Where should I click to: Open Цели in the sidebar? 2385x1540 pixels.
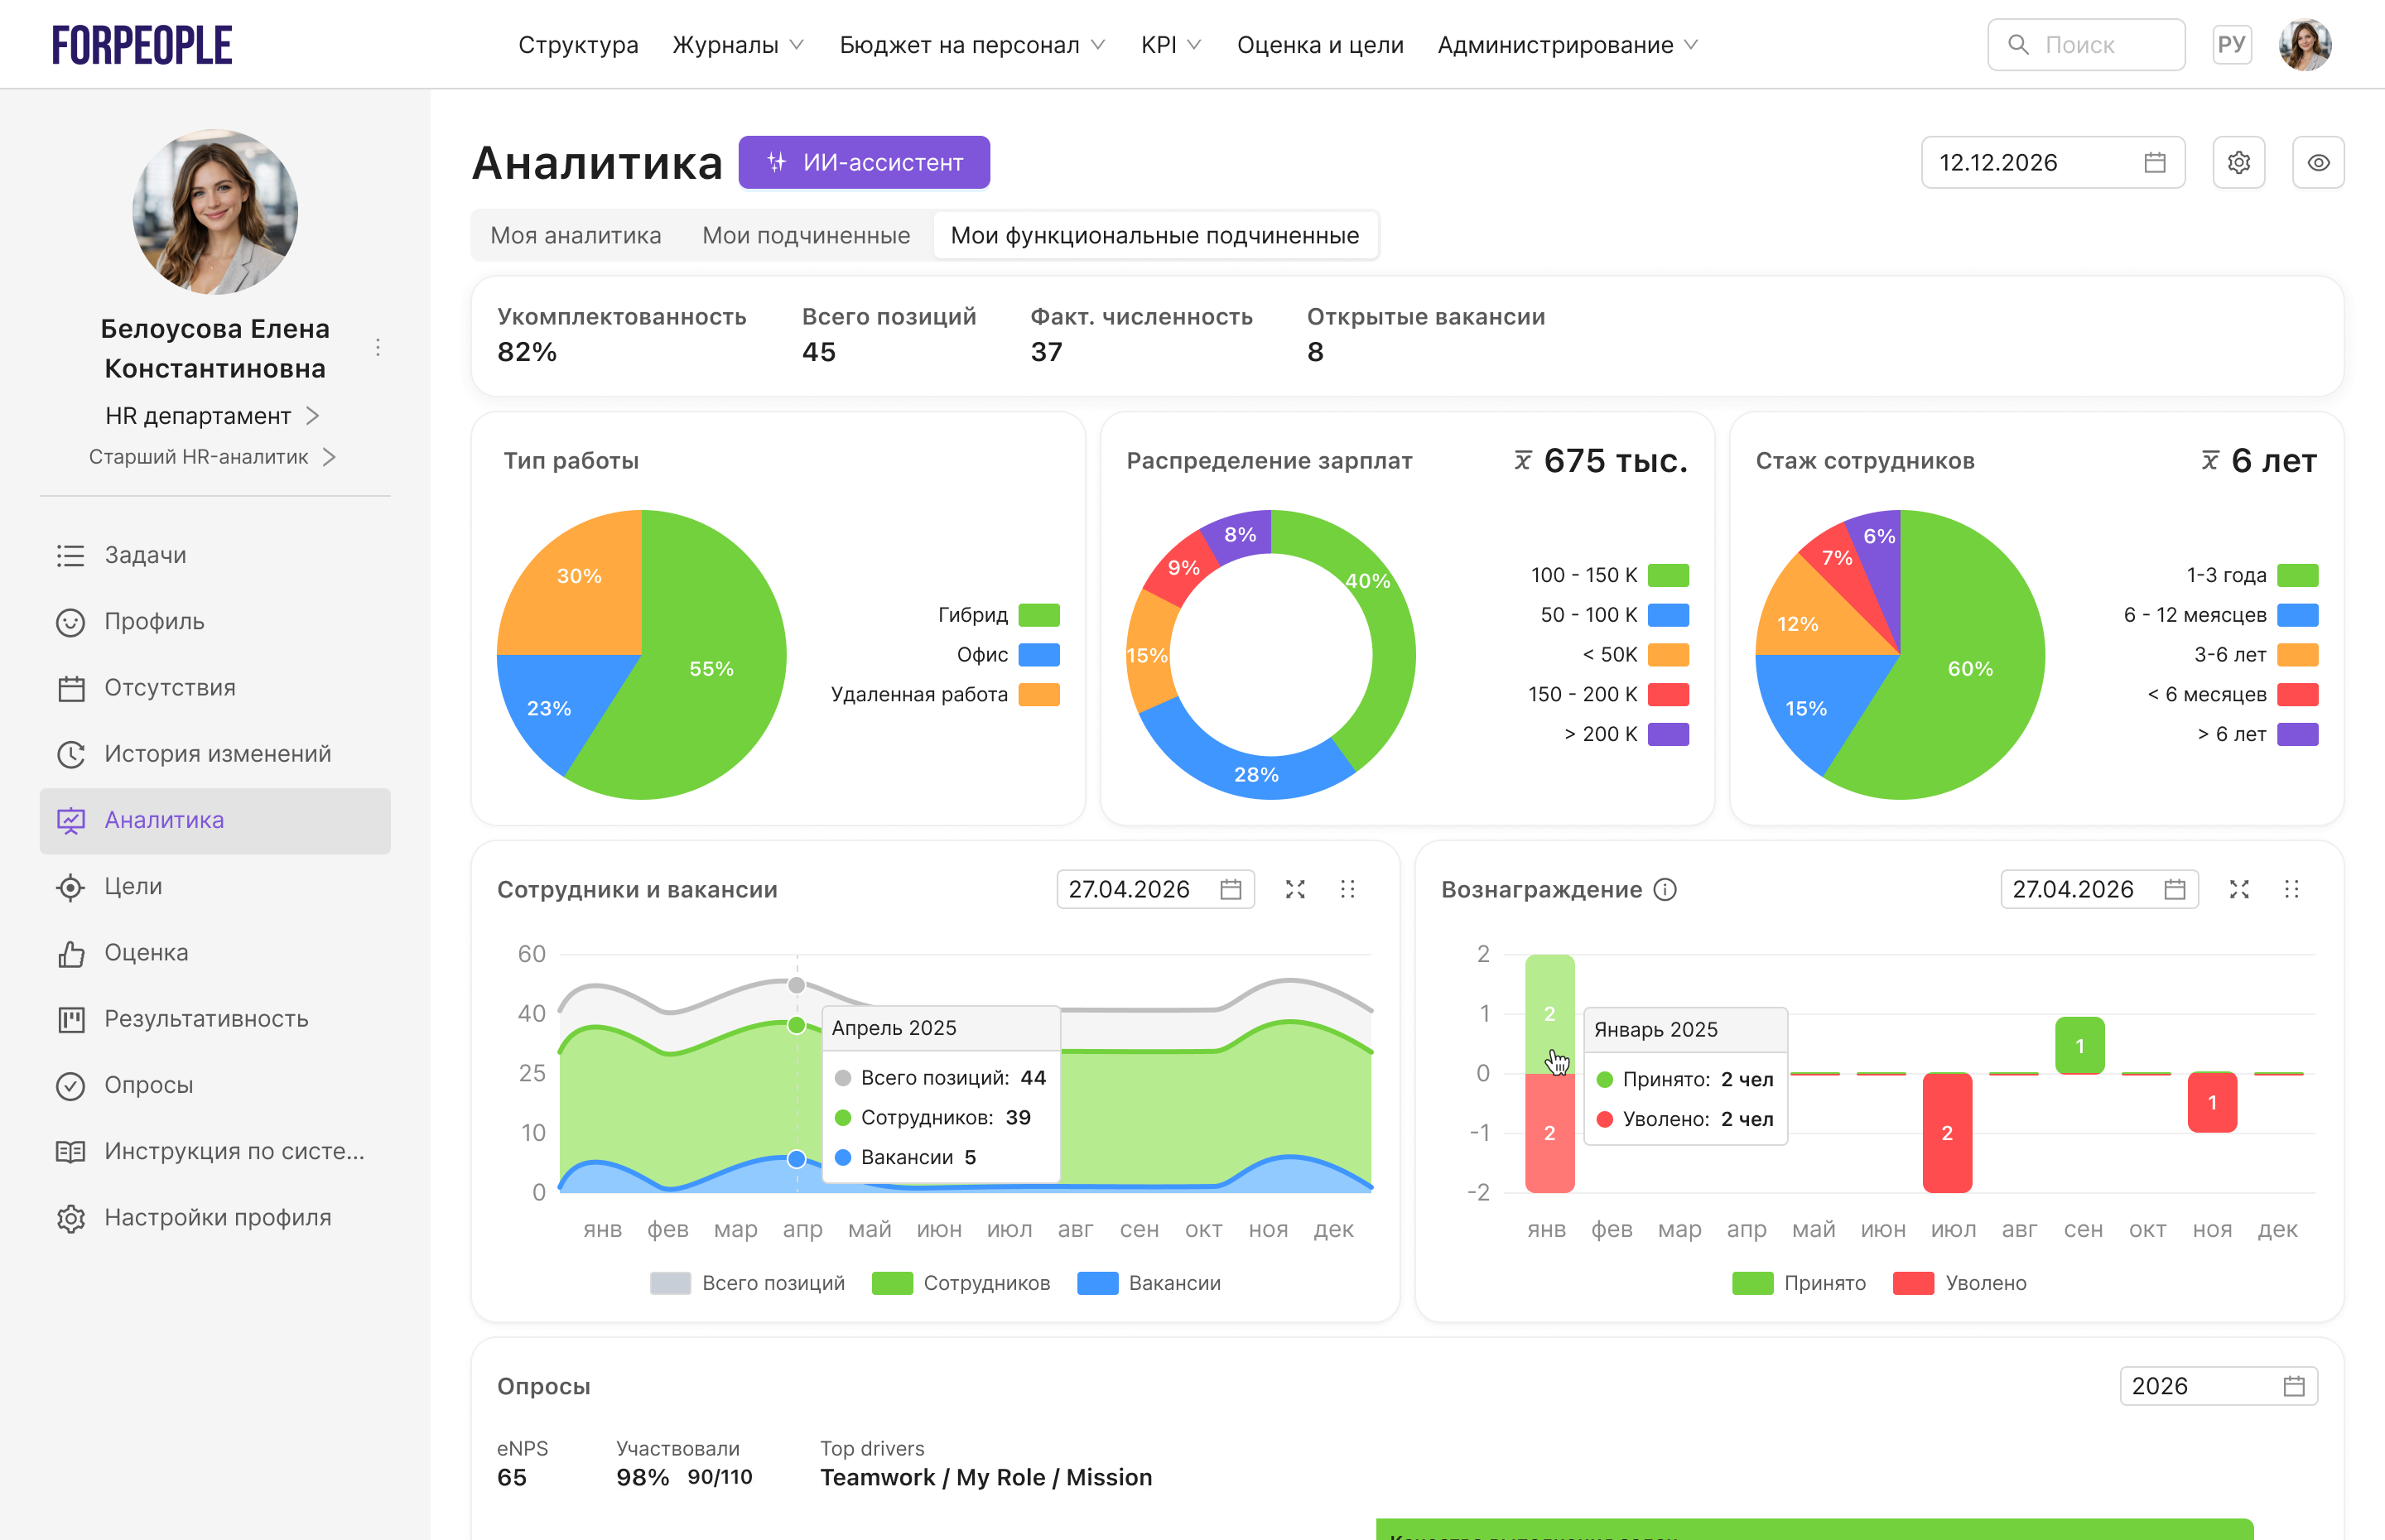[133, 886]
